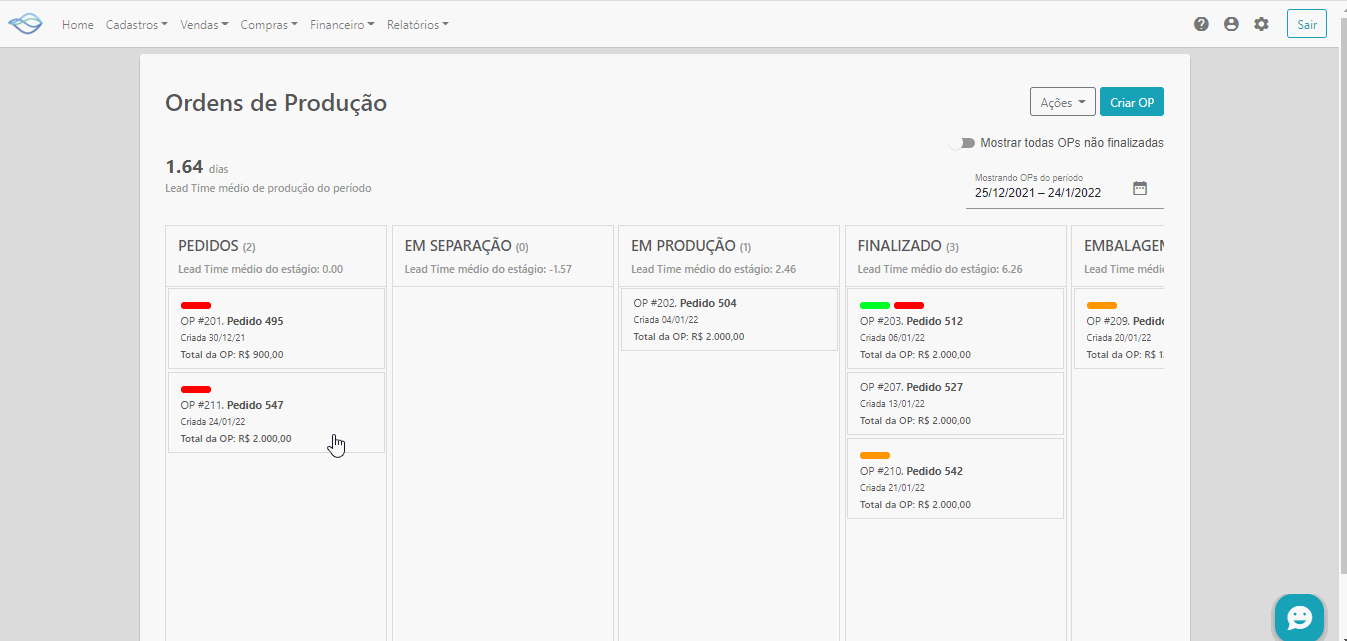Click the green indicator on OP #203
The height and width of the screenshot is (641, 1347).
click(x=874, y=305)
